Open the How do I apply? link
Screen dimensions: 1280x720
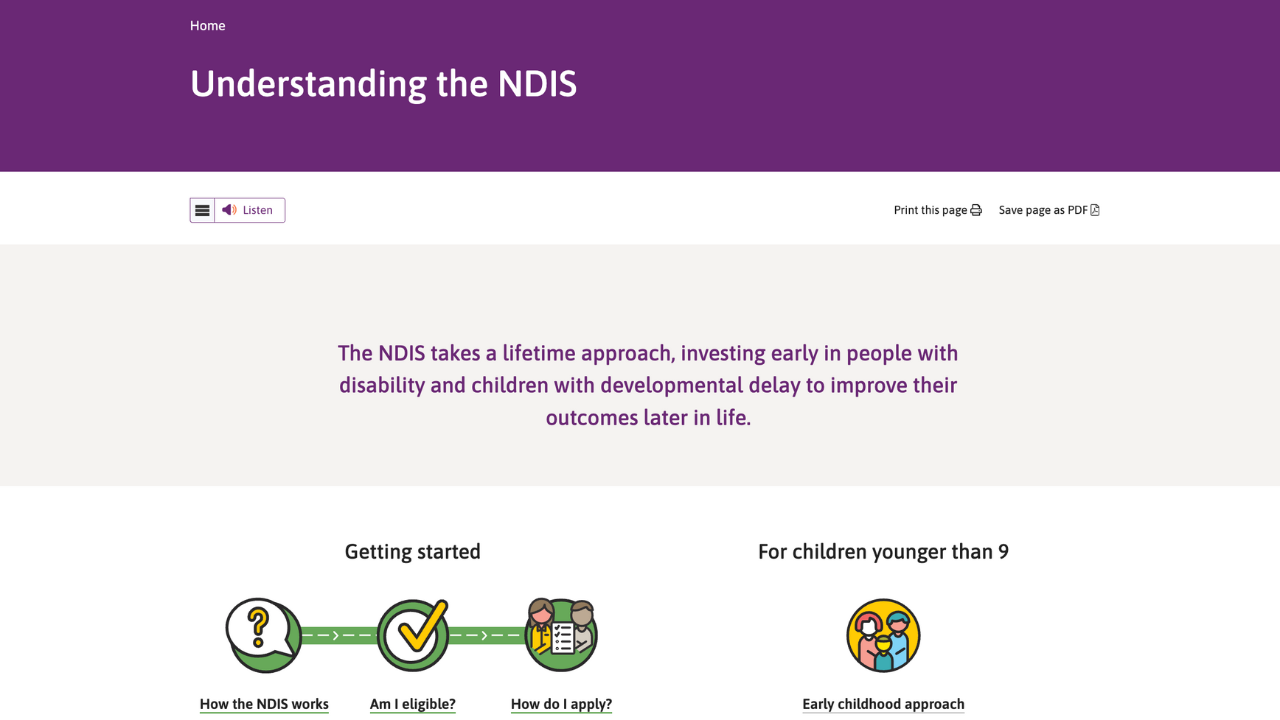(561, 704)
